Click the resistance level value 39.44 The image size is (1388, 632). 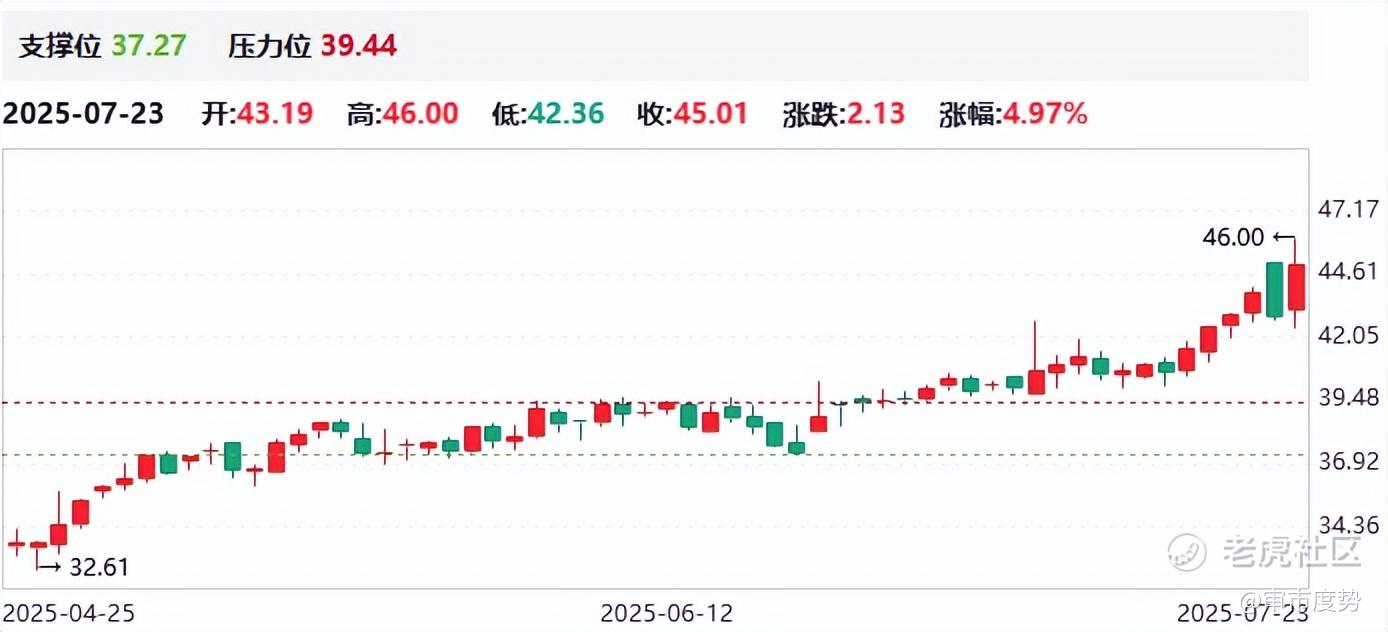click(x=359, y=46)
